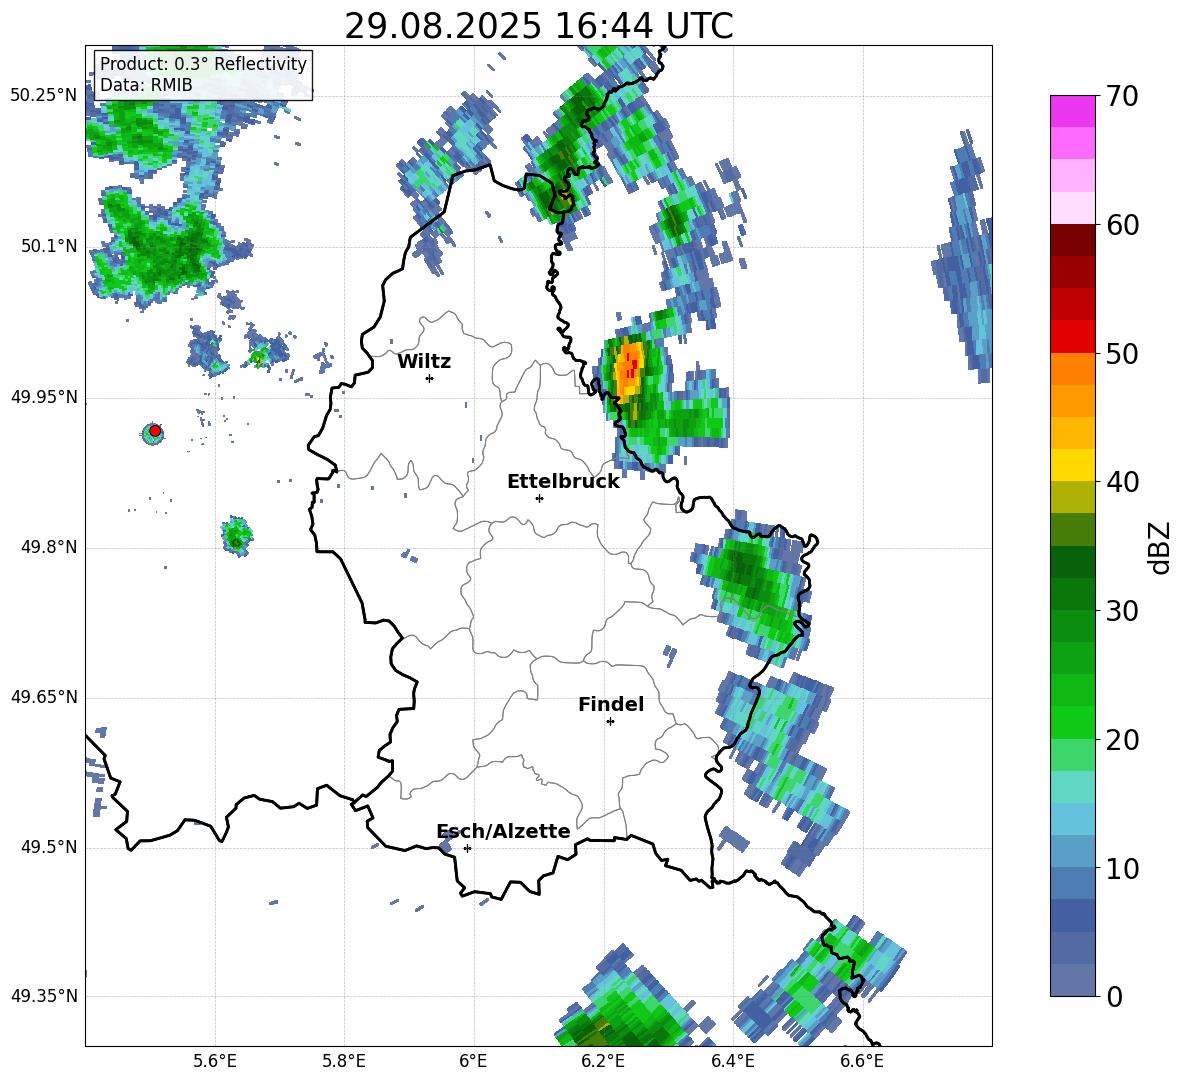Screen dimensions: 1184x1081
Task: Click the colorbar value 30
Action: pos(1122,610)
